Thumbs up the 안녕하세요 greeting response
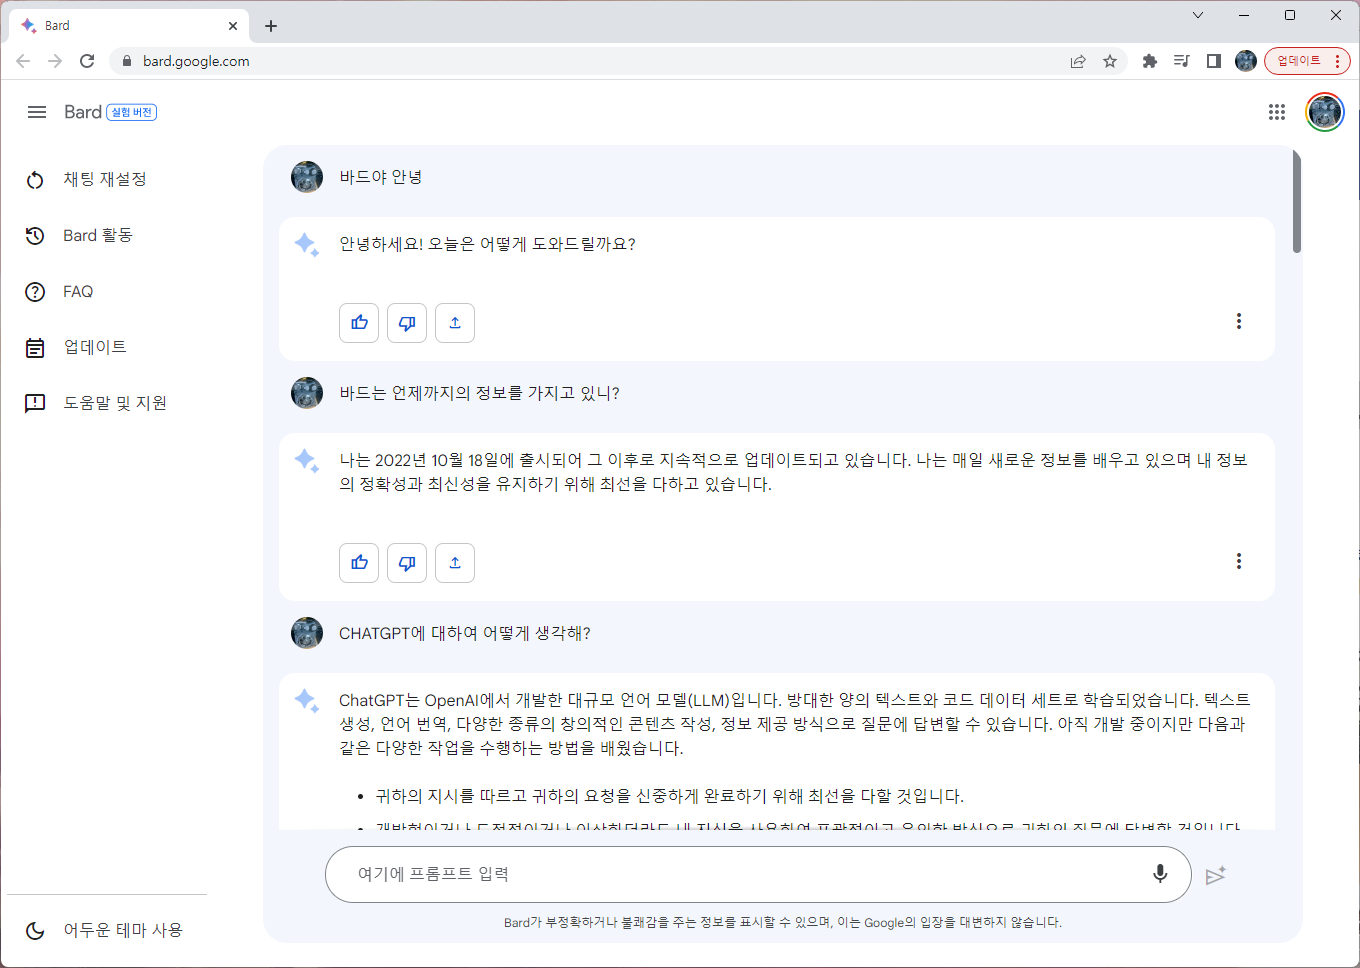The width and height of the screenshot is (1360, 968). (359, 323)
